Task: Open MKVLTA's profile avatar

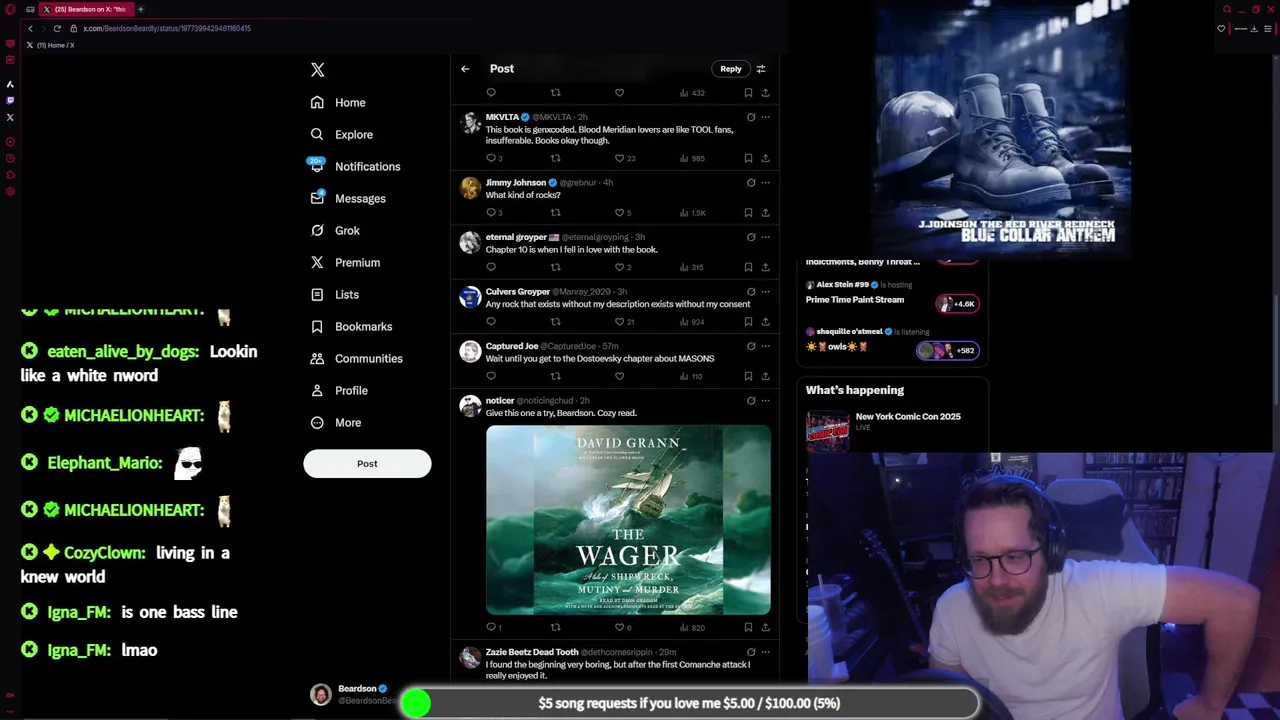Action: click(x=470, y=123)
